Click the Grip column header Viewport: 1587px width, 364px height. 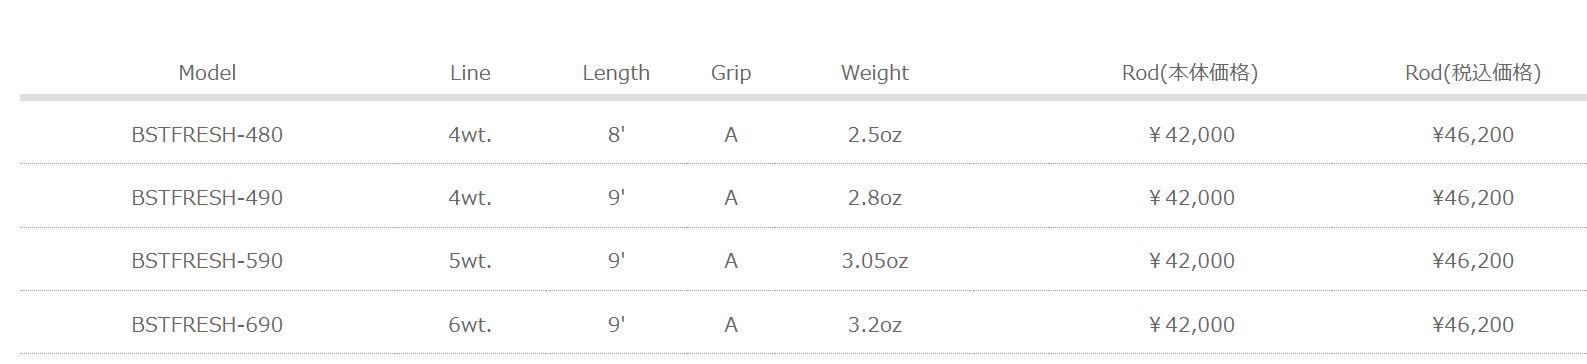(x=731, y=73)
